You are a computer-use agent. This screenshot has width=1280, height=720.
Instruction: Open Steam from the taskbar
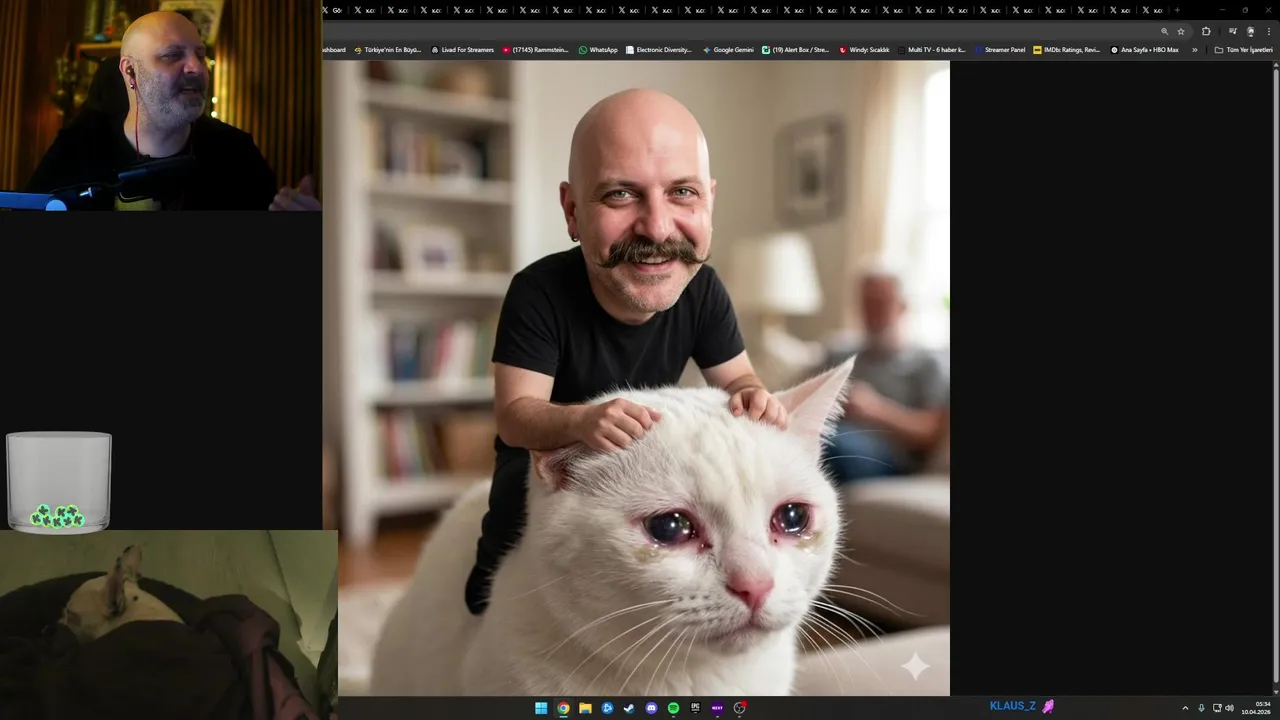point(629,708)
